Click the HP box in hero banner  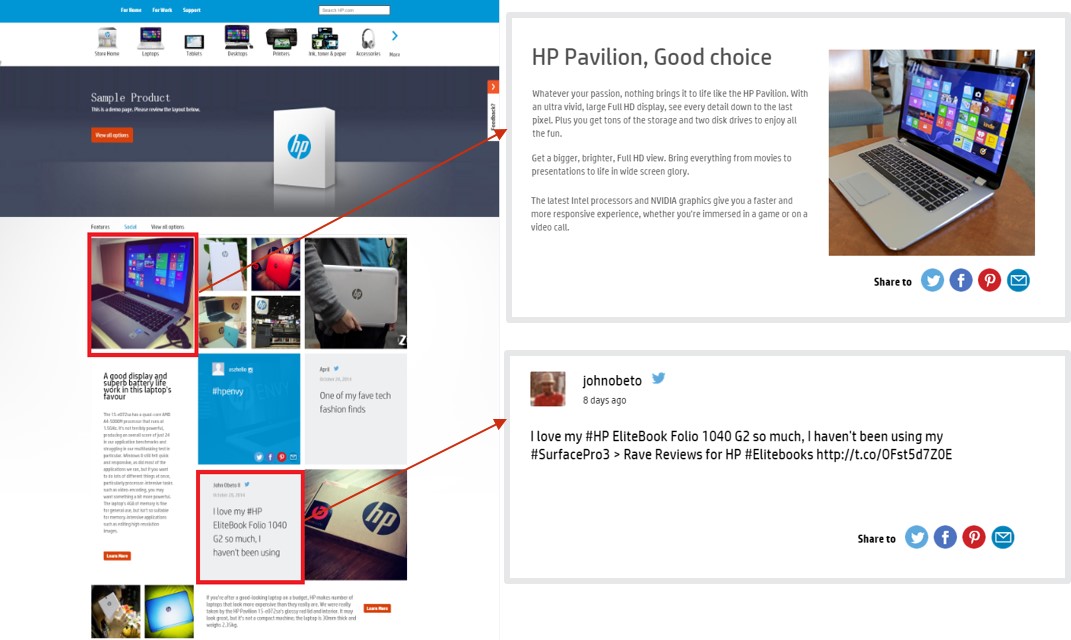click(305, 148)
